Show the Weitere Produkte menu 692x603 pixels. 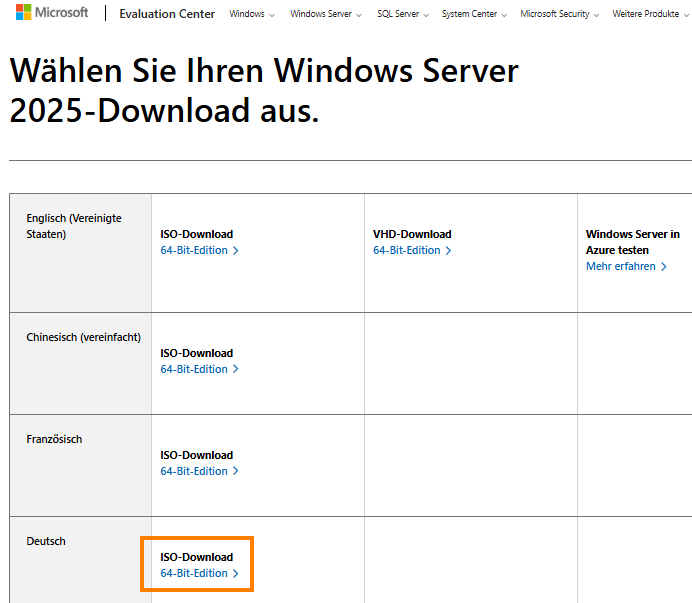652,15
